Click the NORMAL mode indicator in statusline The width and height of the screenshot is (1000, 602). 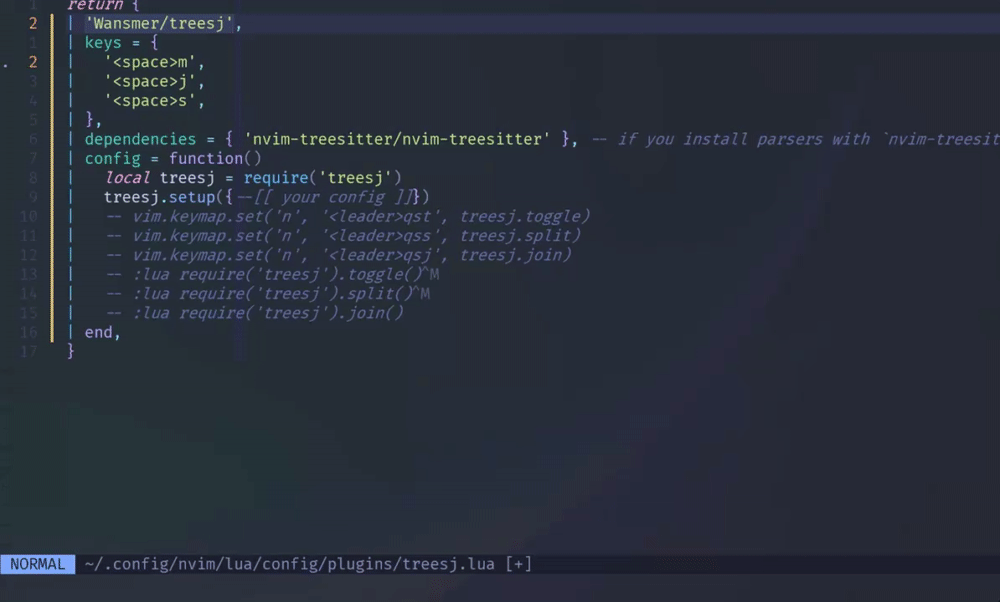[38, 564]
